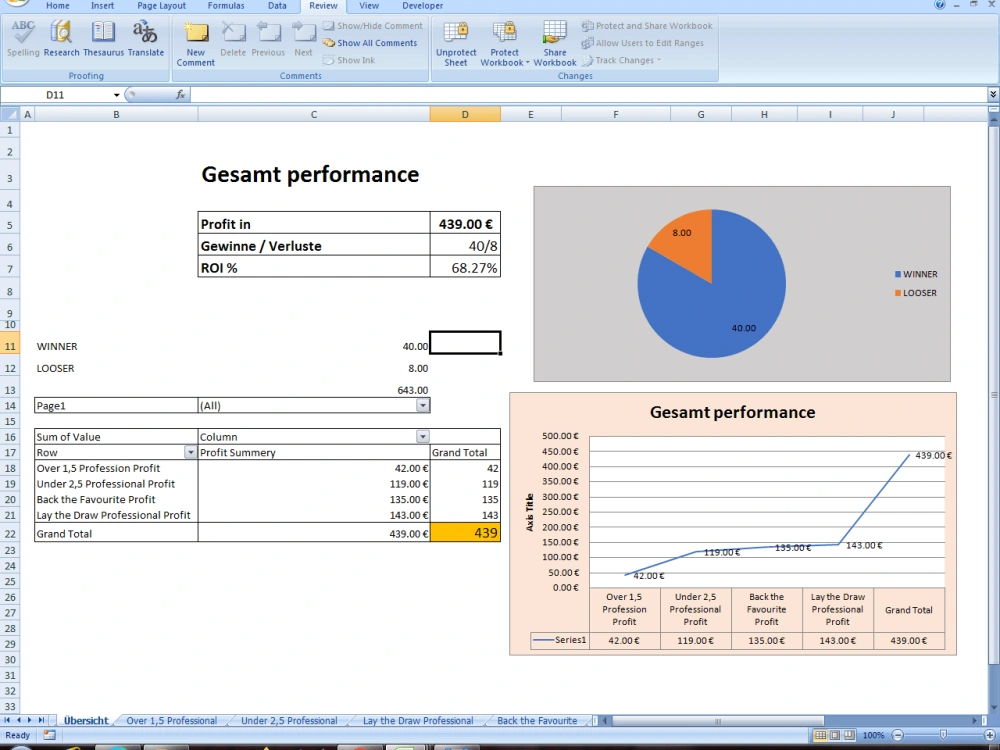Select the orange LOOSER pie slice
The width and height of the screenshot is (1000, 750).
coord(686,244)
